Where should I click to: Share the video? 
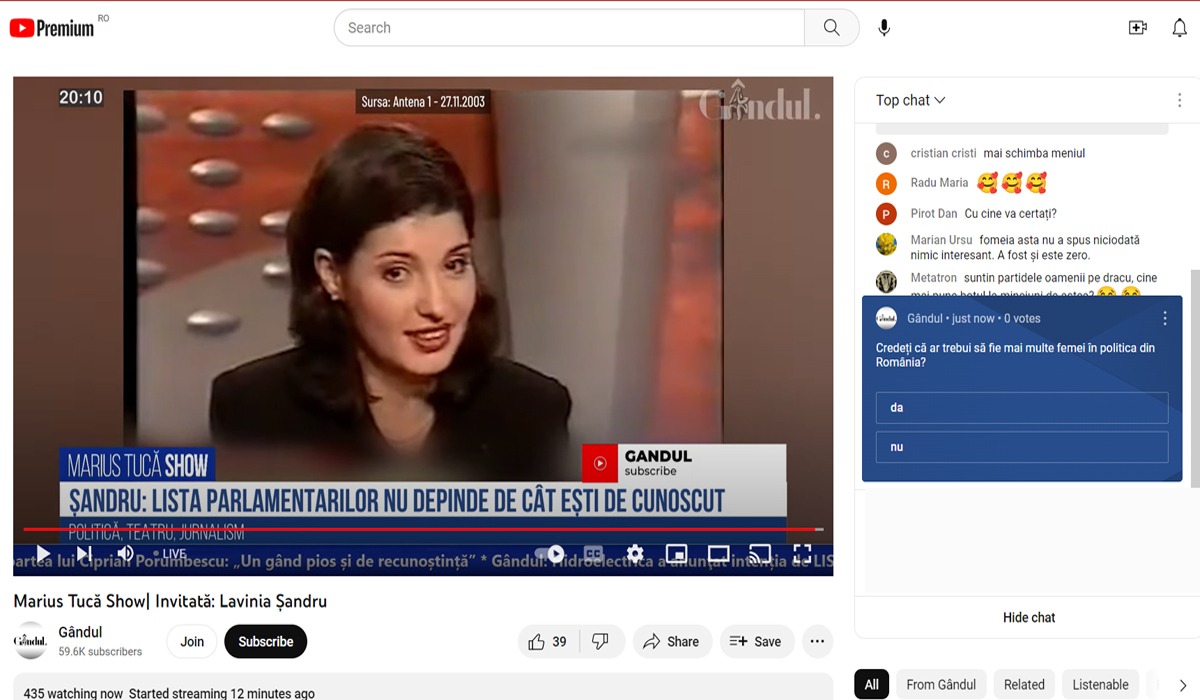[671, 642]
